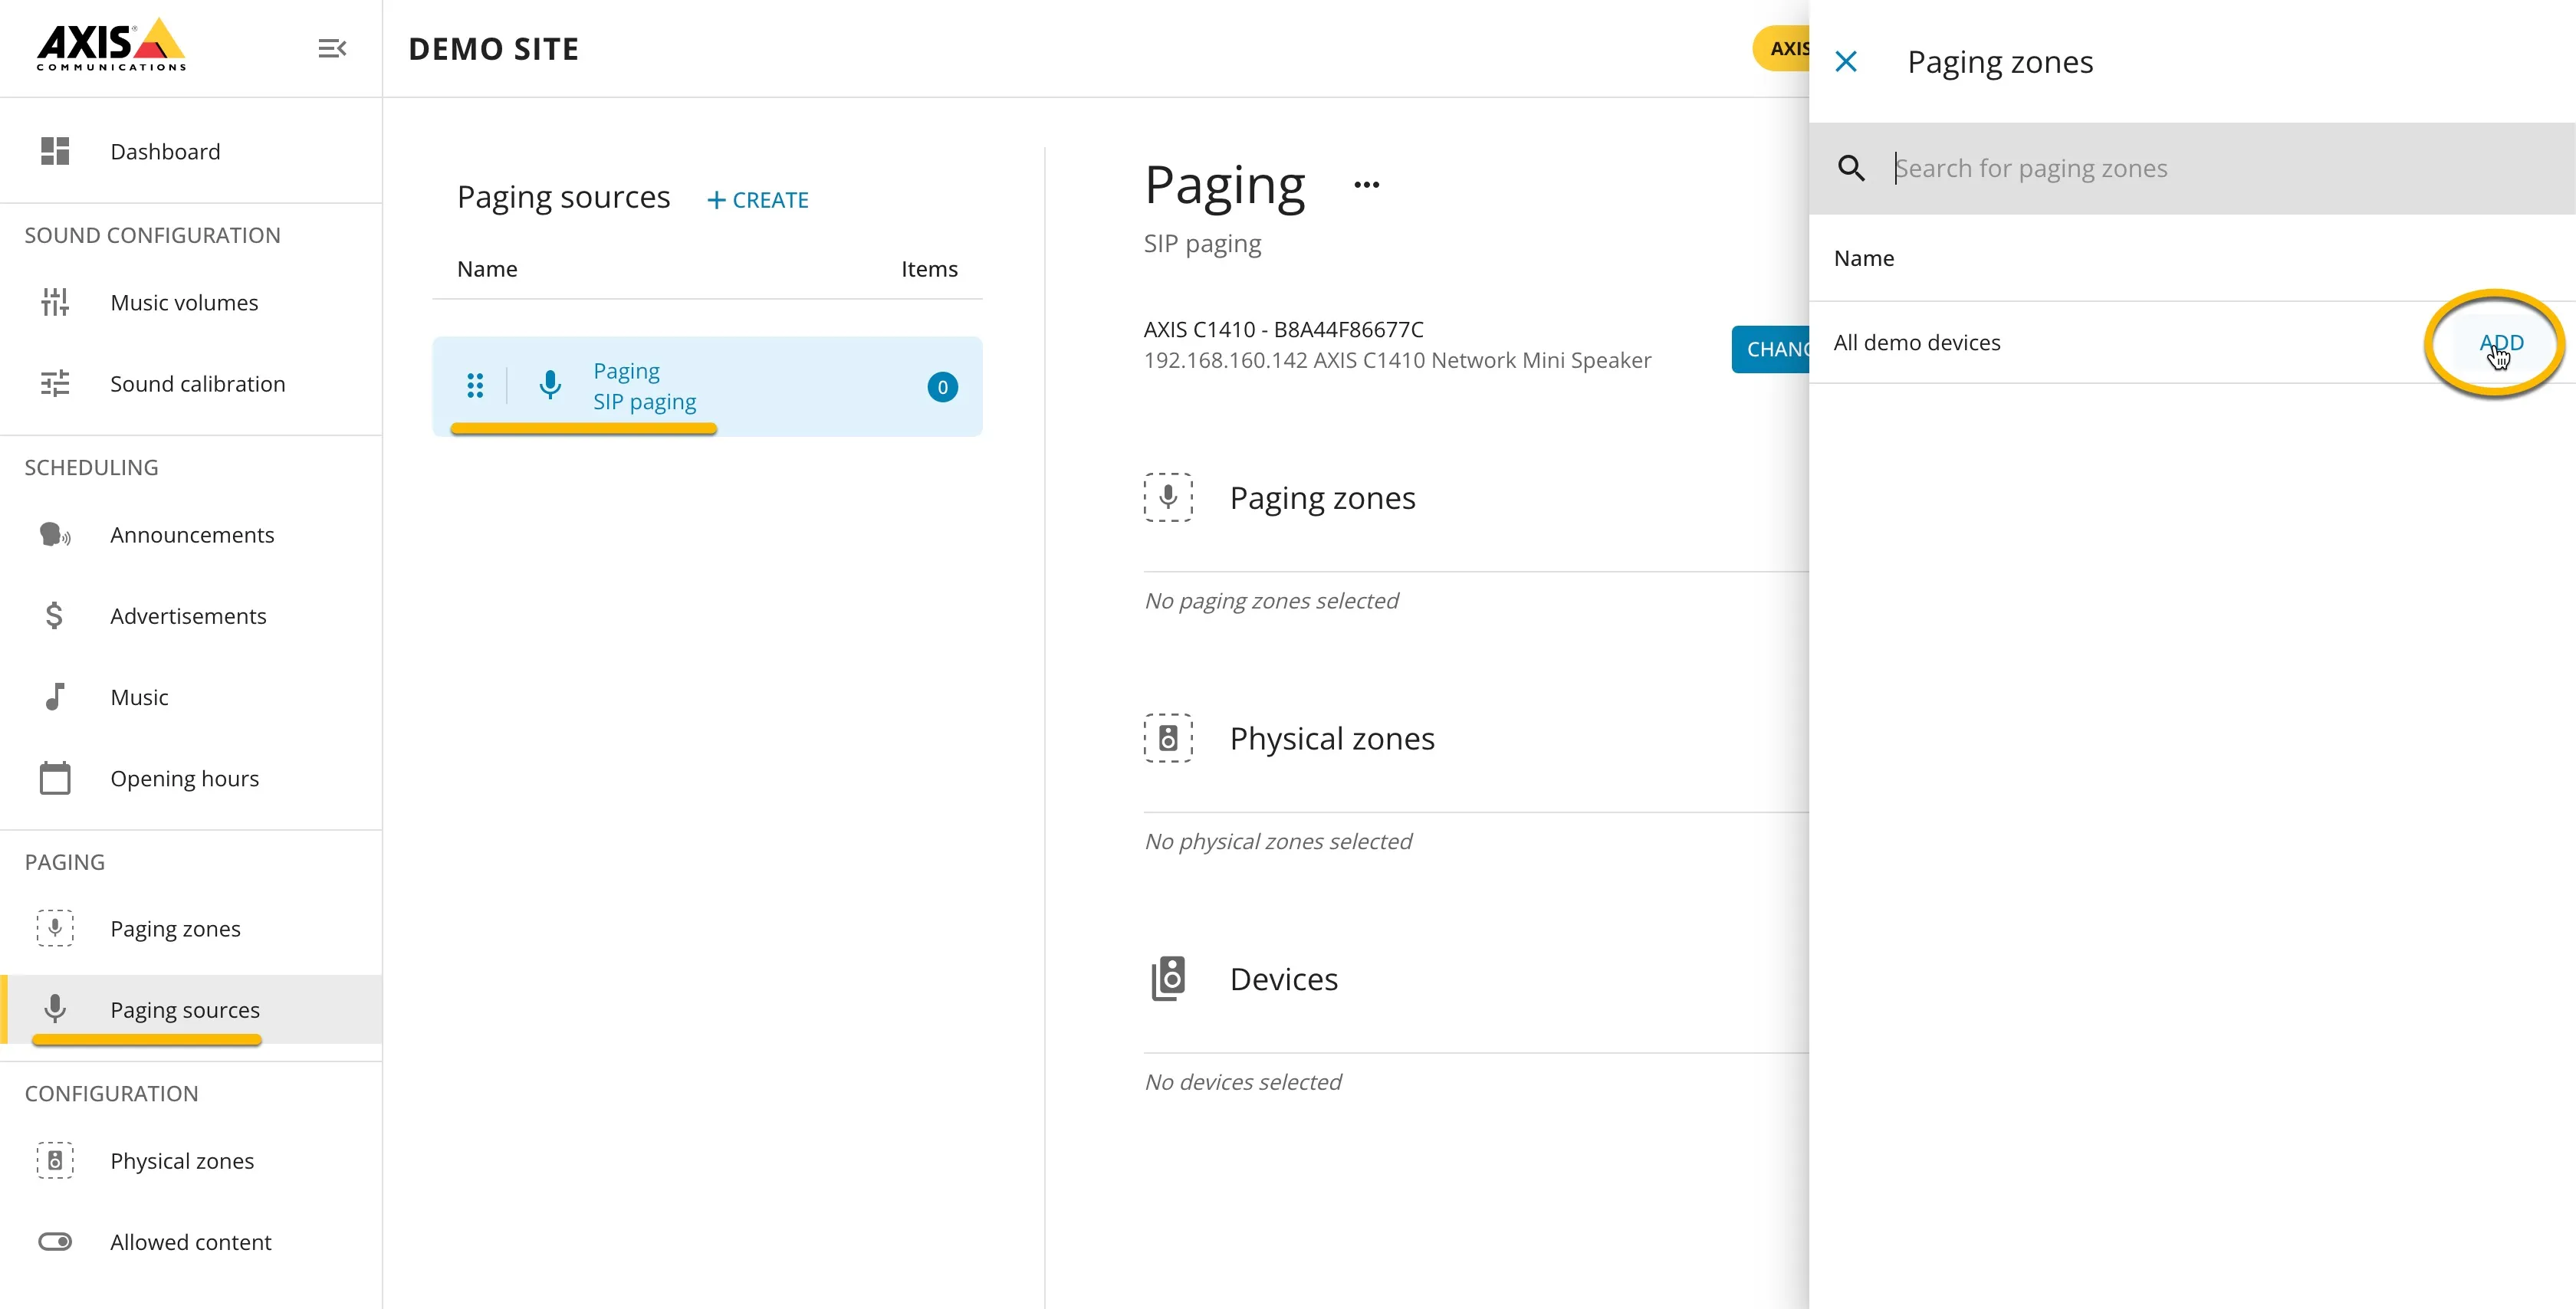Image resolution: width=2576 pixels, height=1309 pixels.
Task: Create a new paging source
Action: click(758, 200)
